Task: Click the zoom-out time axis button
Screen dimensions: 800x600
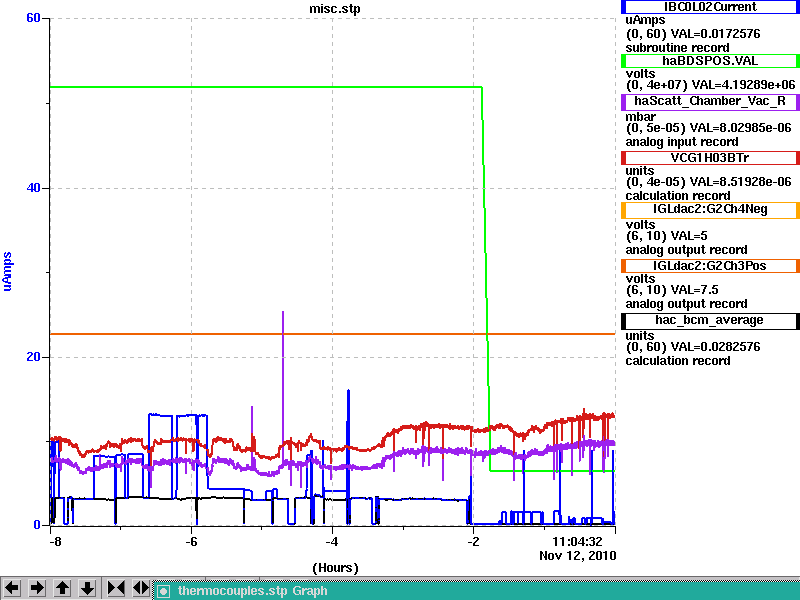Action: click(x=141, y=588)
